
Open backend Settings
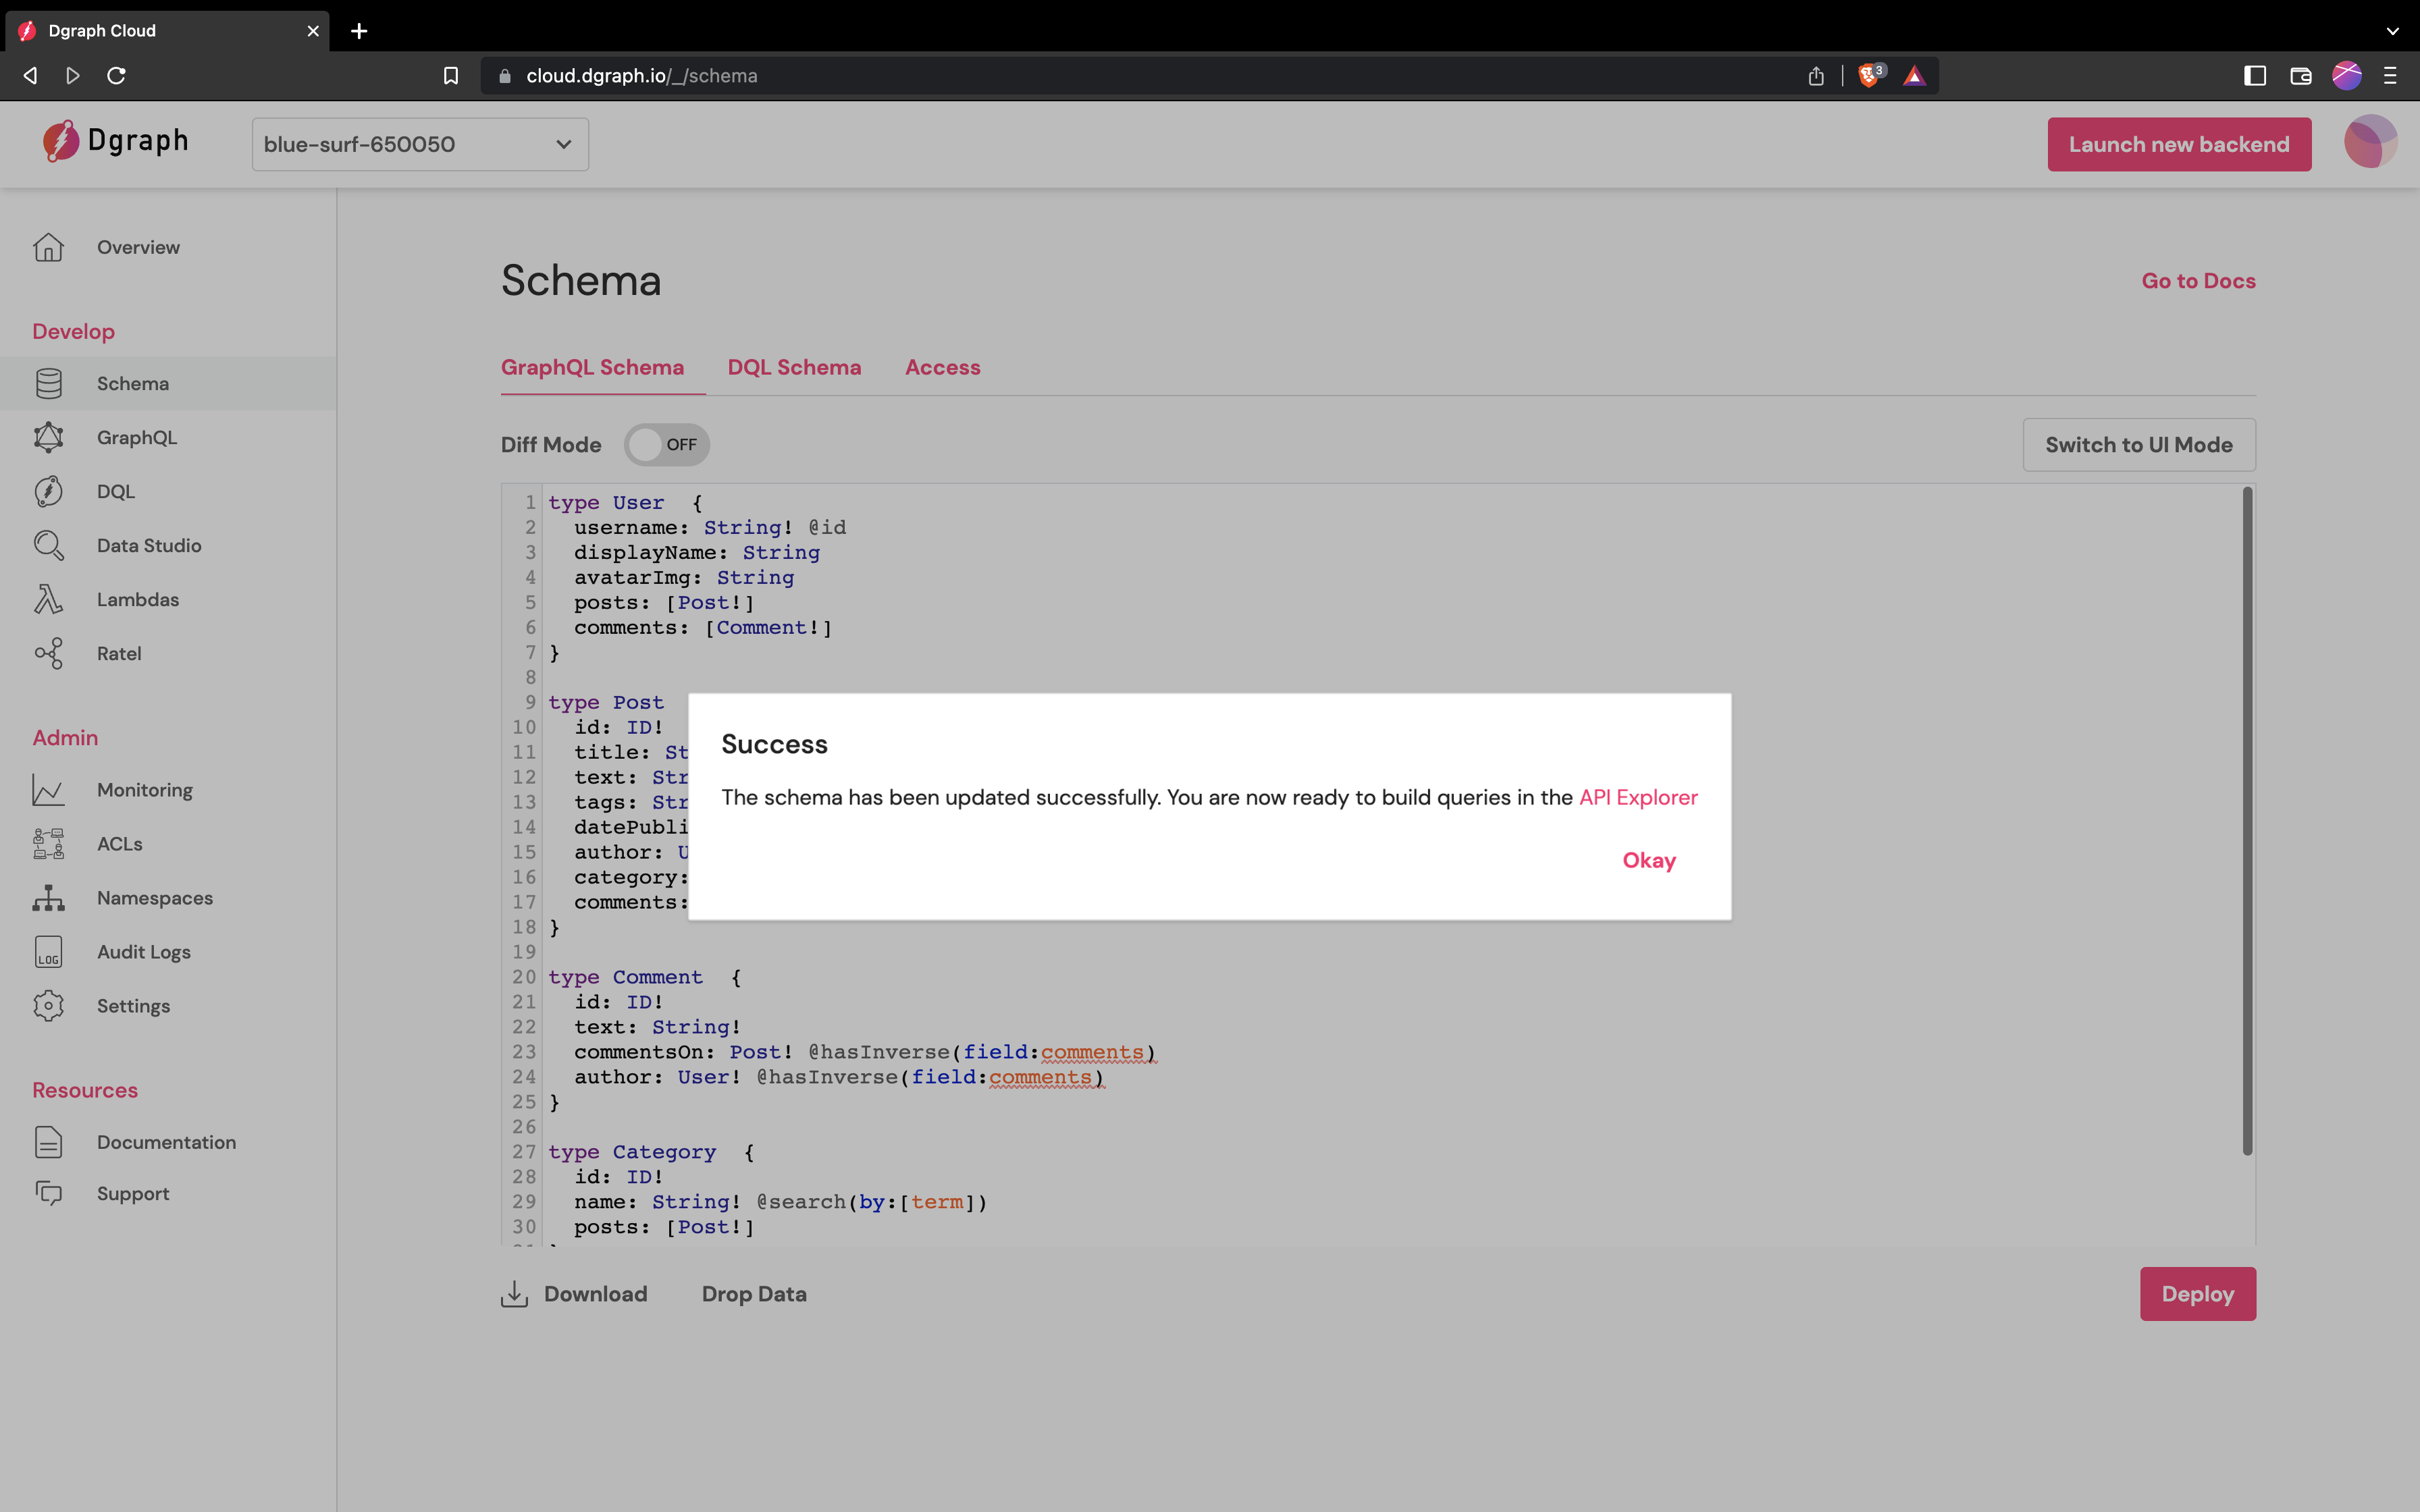point(133,1005)
